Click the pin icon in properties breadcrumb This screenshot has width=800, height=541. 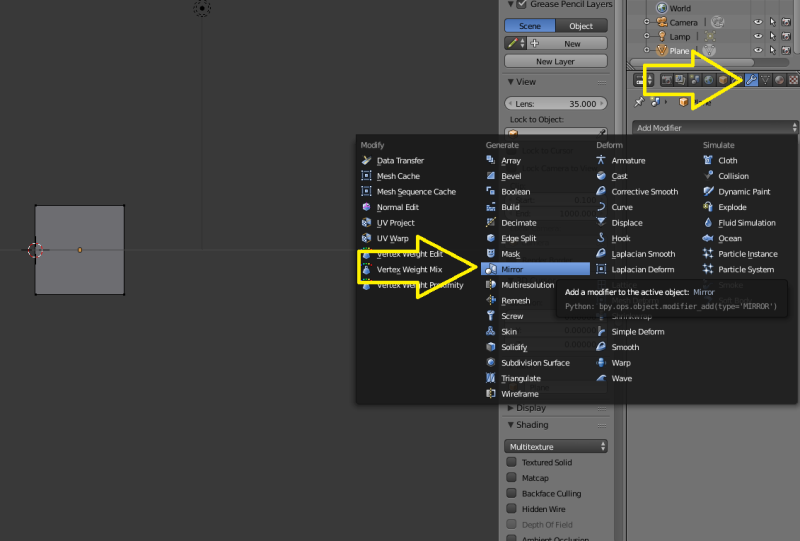point(639,102)
